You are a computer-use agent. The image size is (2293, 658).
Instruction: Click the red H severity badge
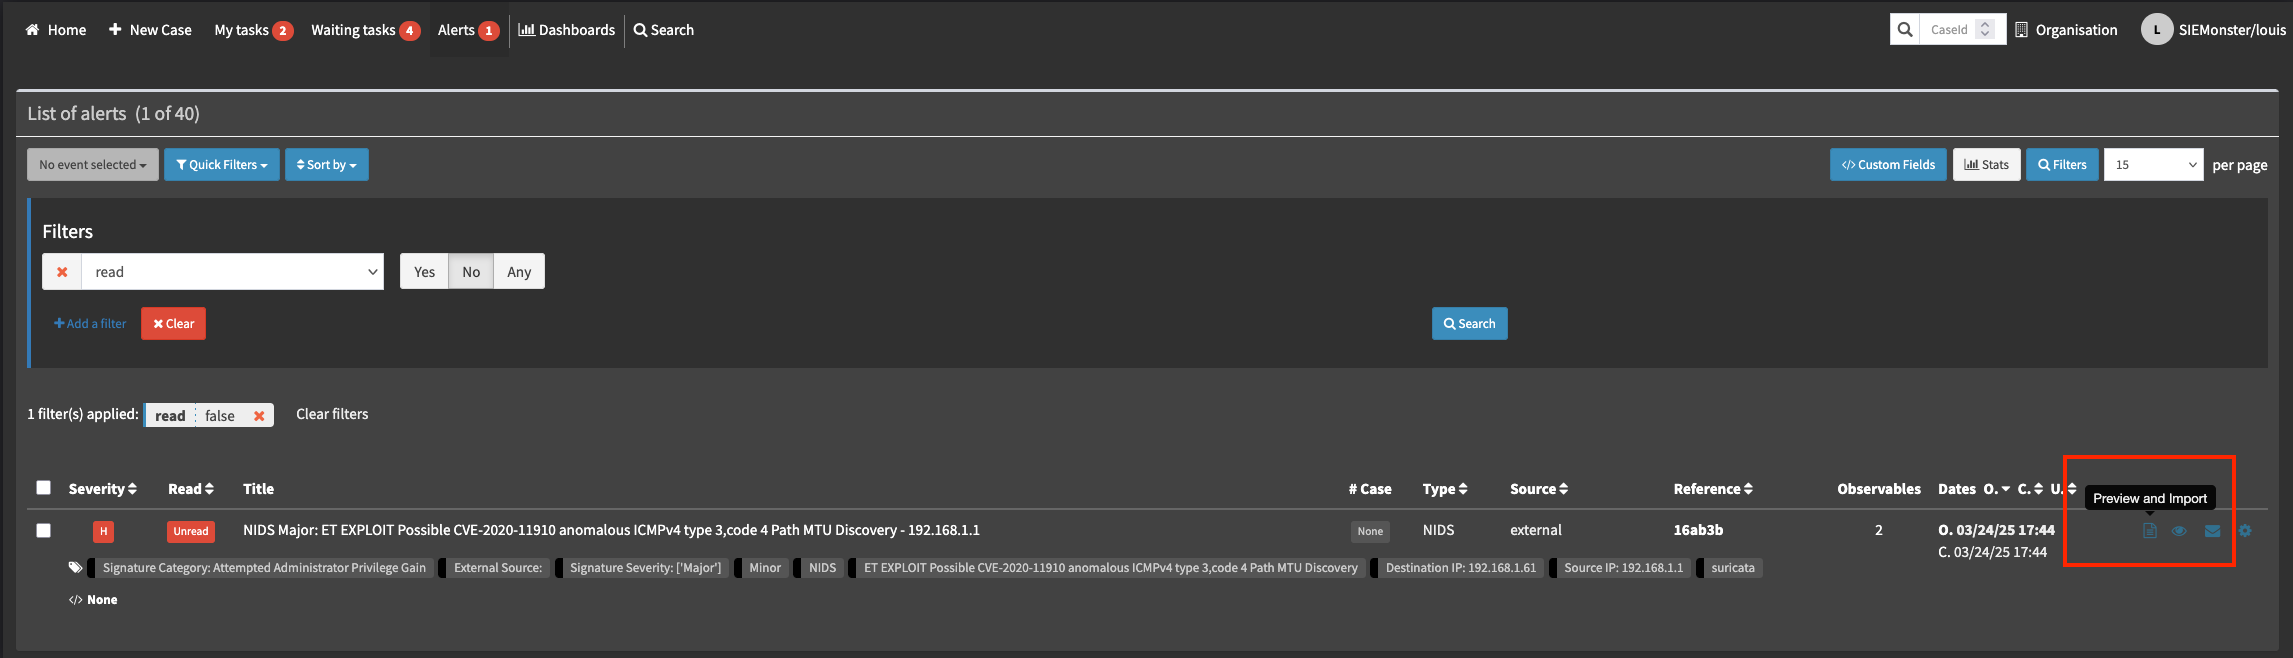(103, 531)
